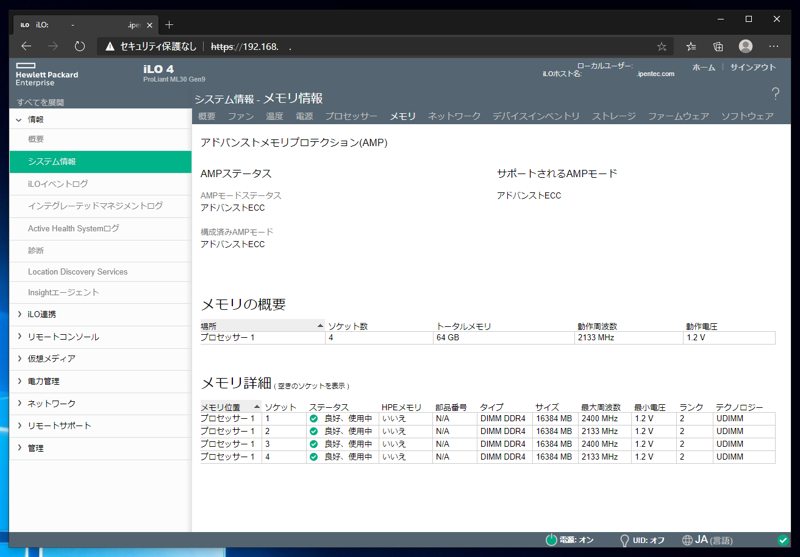Open a new browser tab with plus

click(x=169, y=24)
